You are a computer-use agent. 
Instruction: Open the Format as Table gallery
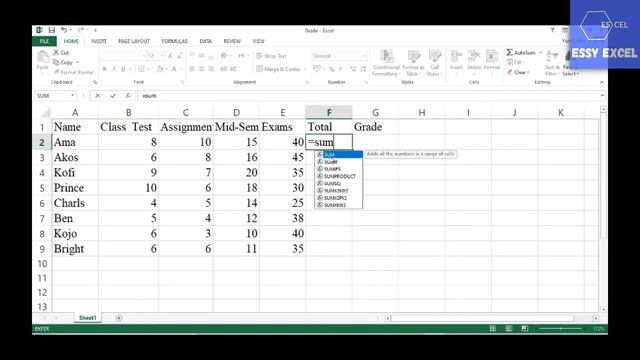(413, 63)
